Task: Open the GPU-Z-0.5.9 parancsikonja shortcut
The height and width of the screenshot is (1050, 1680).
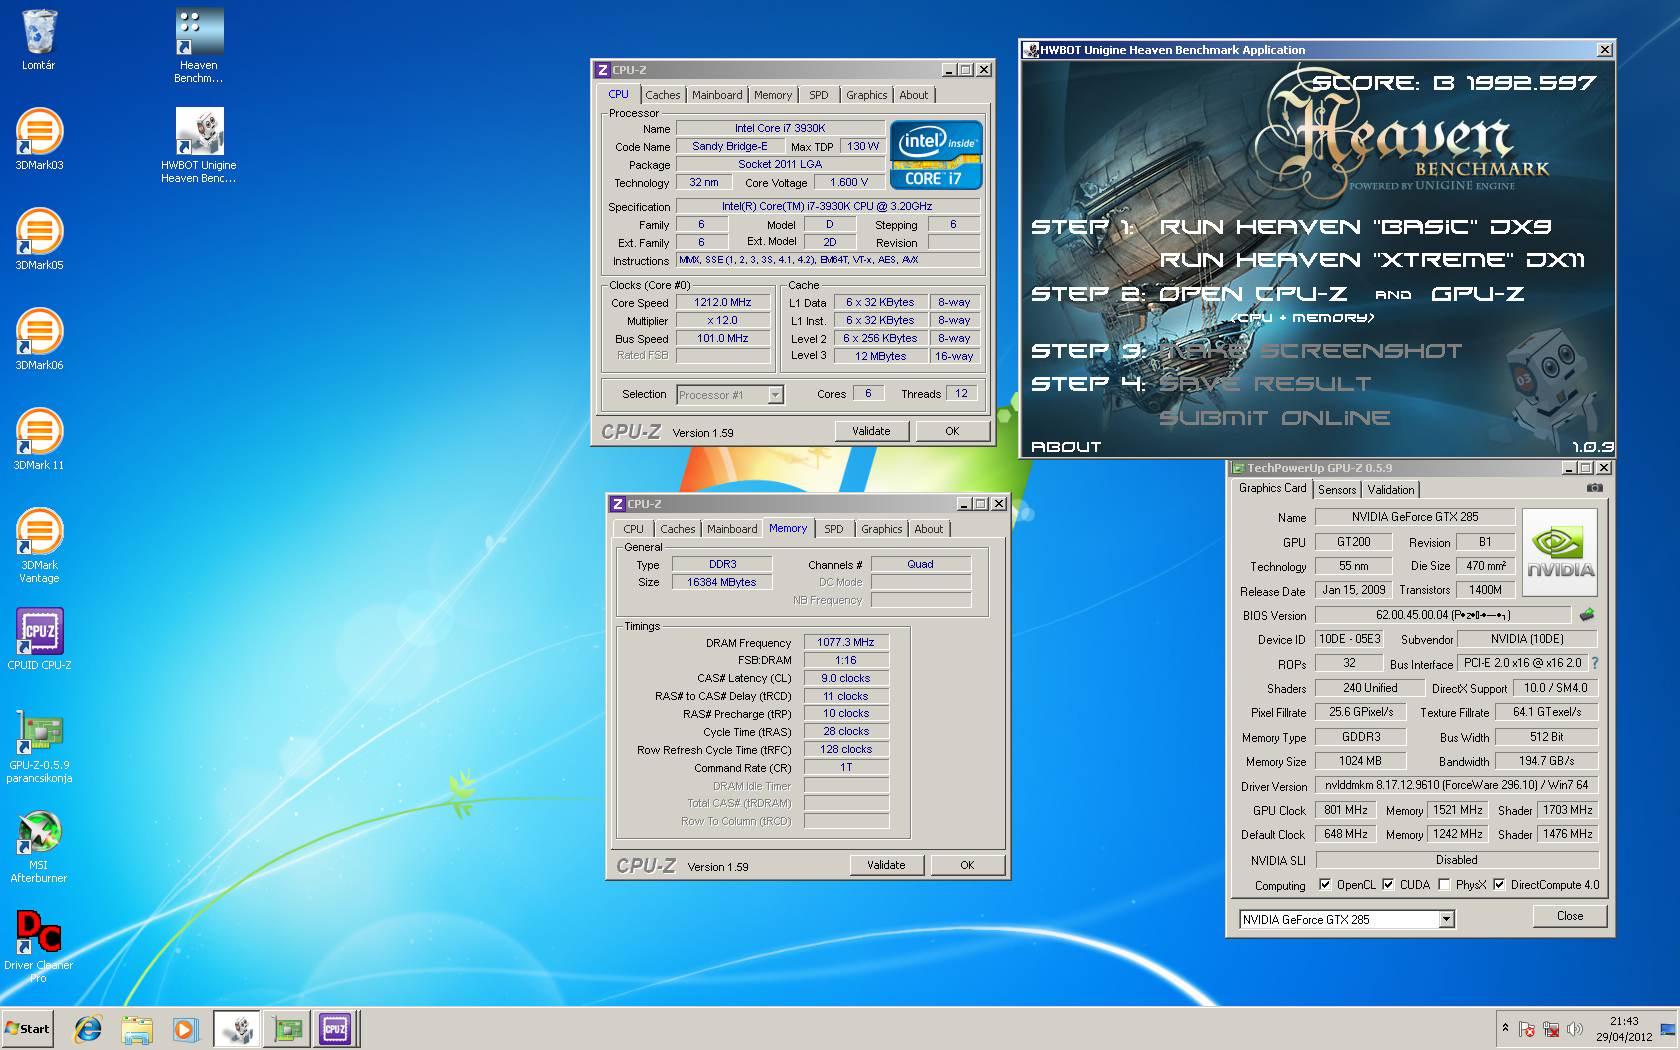Action: tap(39, 745)
